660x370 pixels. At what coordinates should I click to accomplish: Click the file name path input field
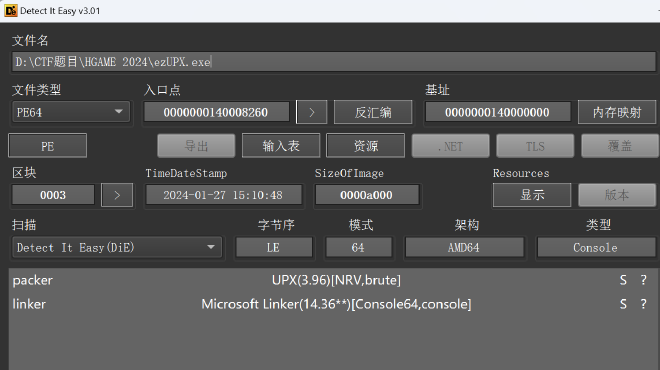point(333,62)
